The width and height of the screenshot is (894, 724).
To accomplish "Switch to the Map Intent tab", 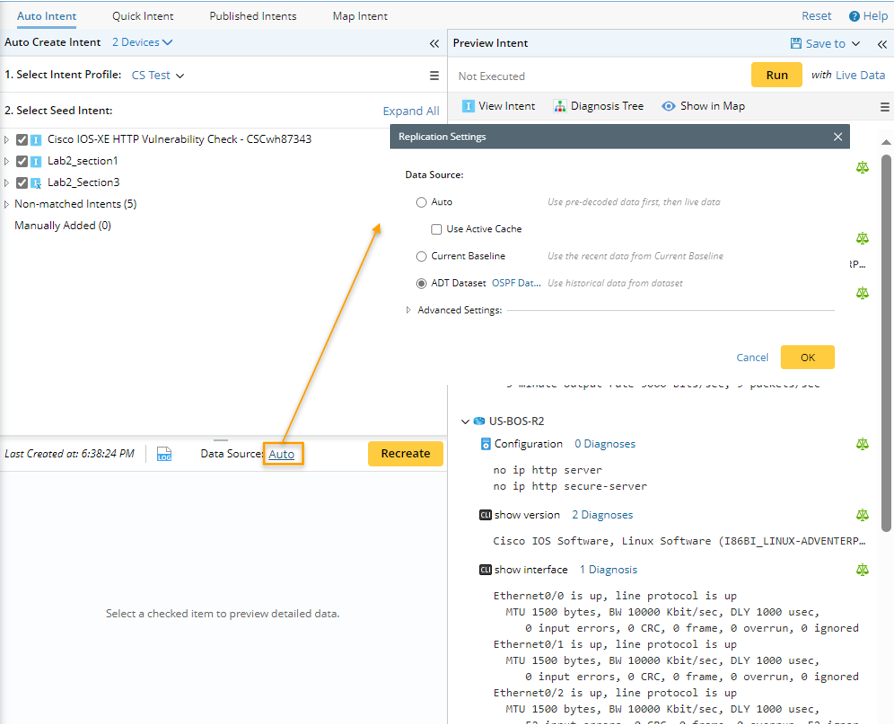I will [x=360, y=16].
